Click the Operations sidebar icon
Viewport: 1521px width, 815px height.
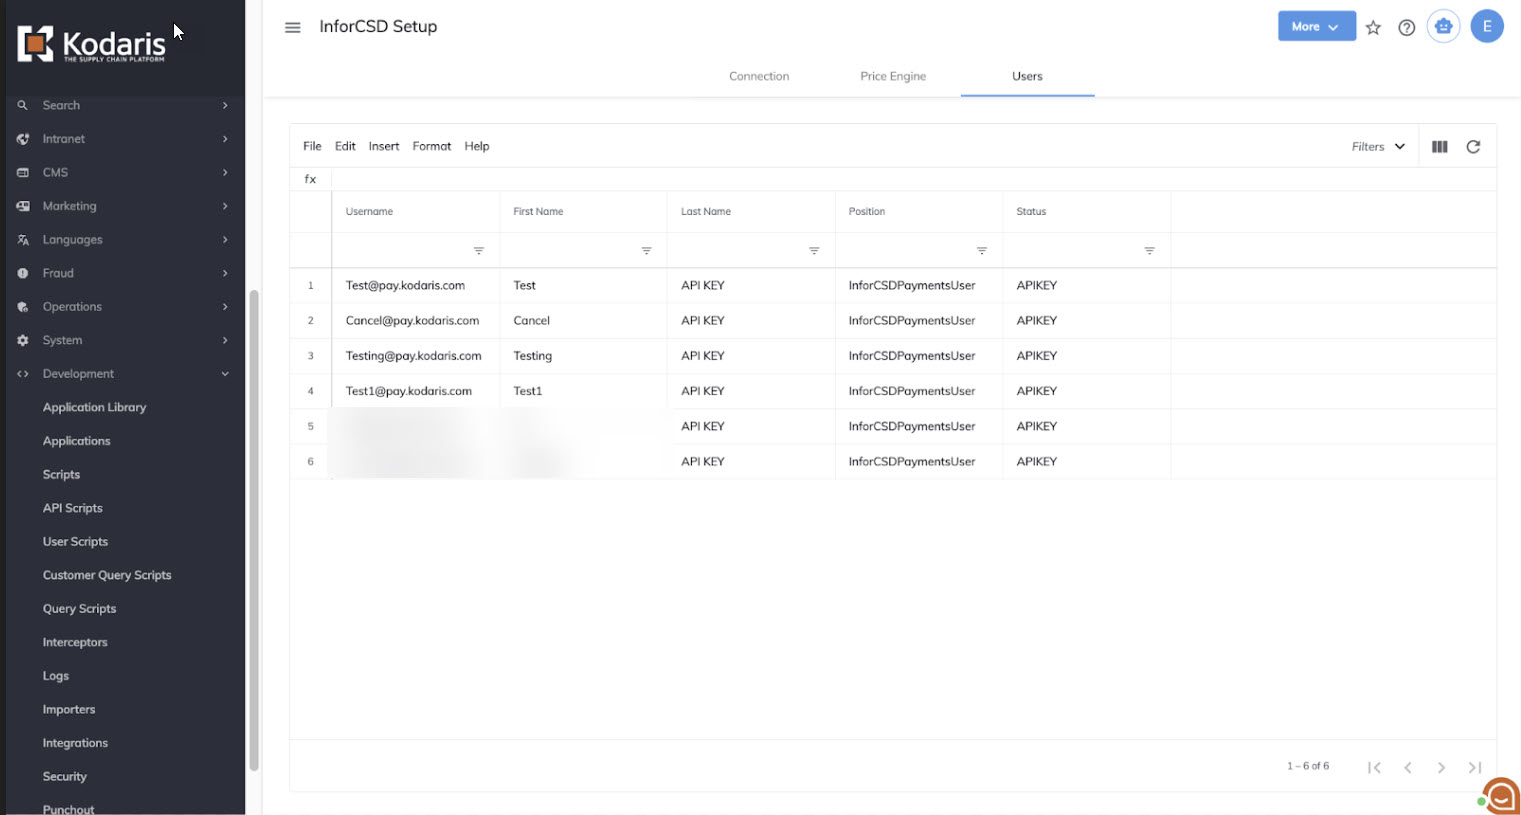point(22,307)
